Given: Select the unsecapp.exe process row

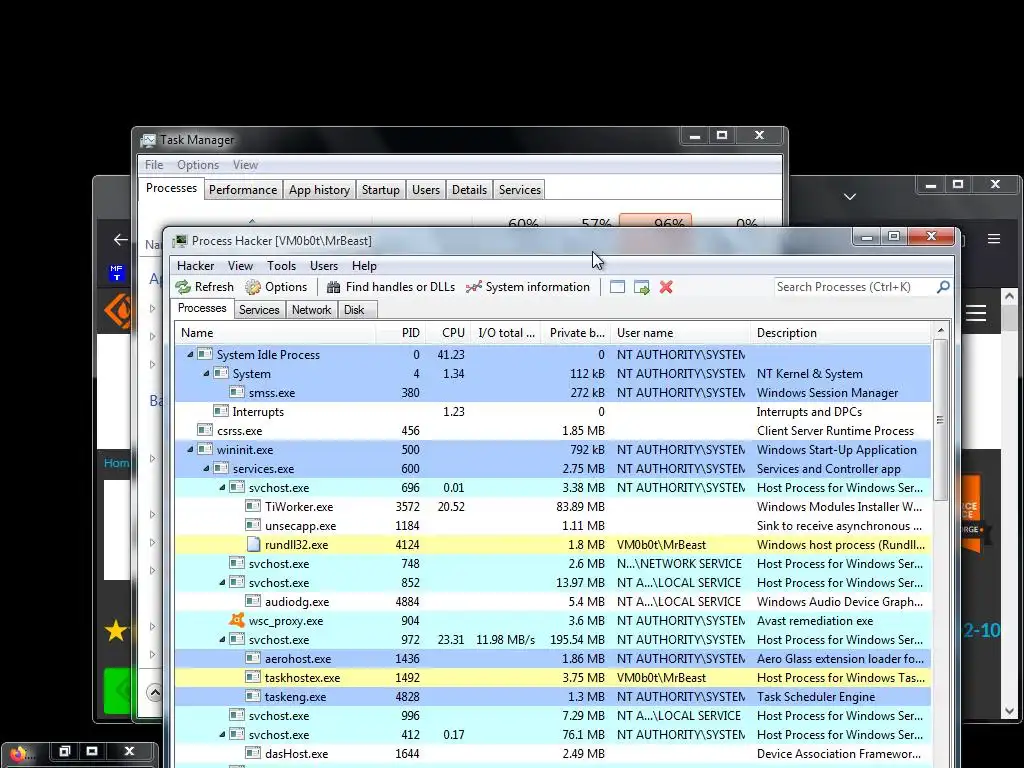Looking at the screenshot, I should [552, 526].
